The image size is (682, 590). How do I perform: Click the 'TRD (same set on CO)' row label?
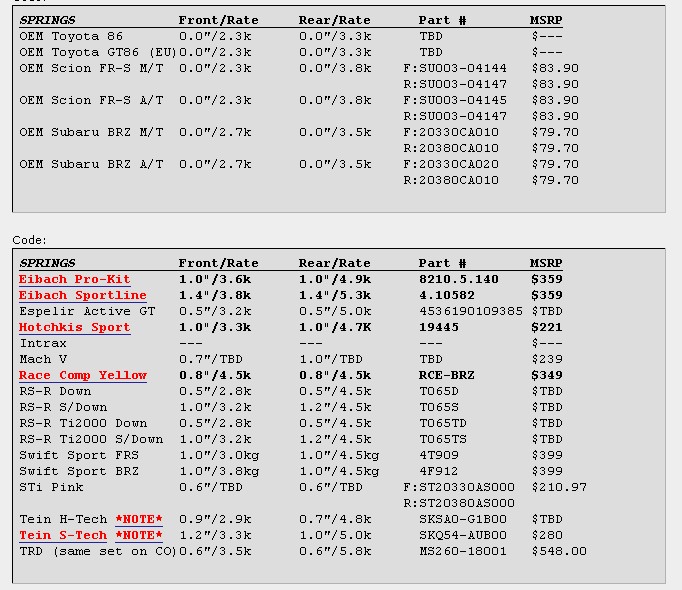pyautogui.click(x=97, y=552)
